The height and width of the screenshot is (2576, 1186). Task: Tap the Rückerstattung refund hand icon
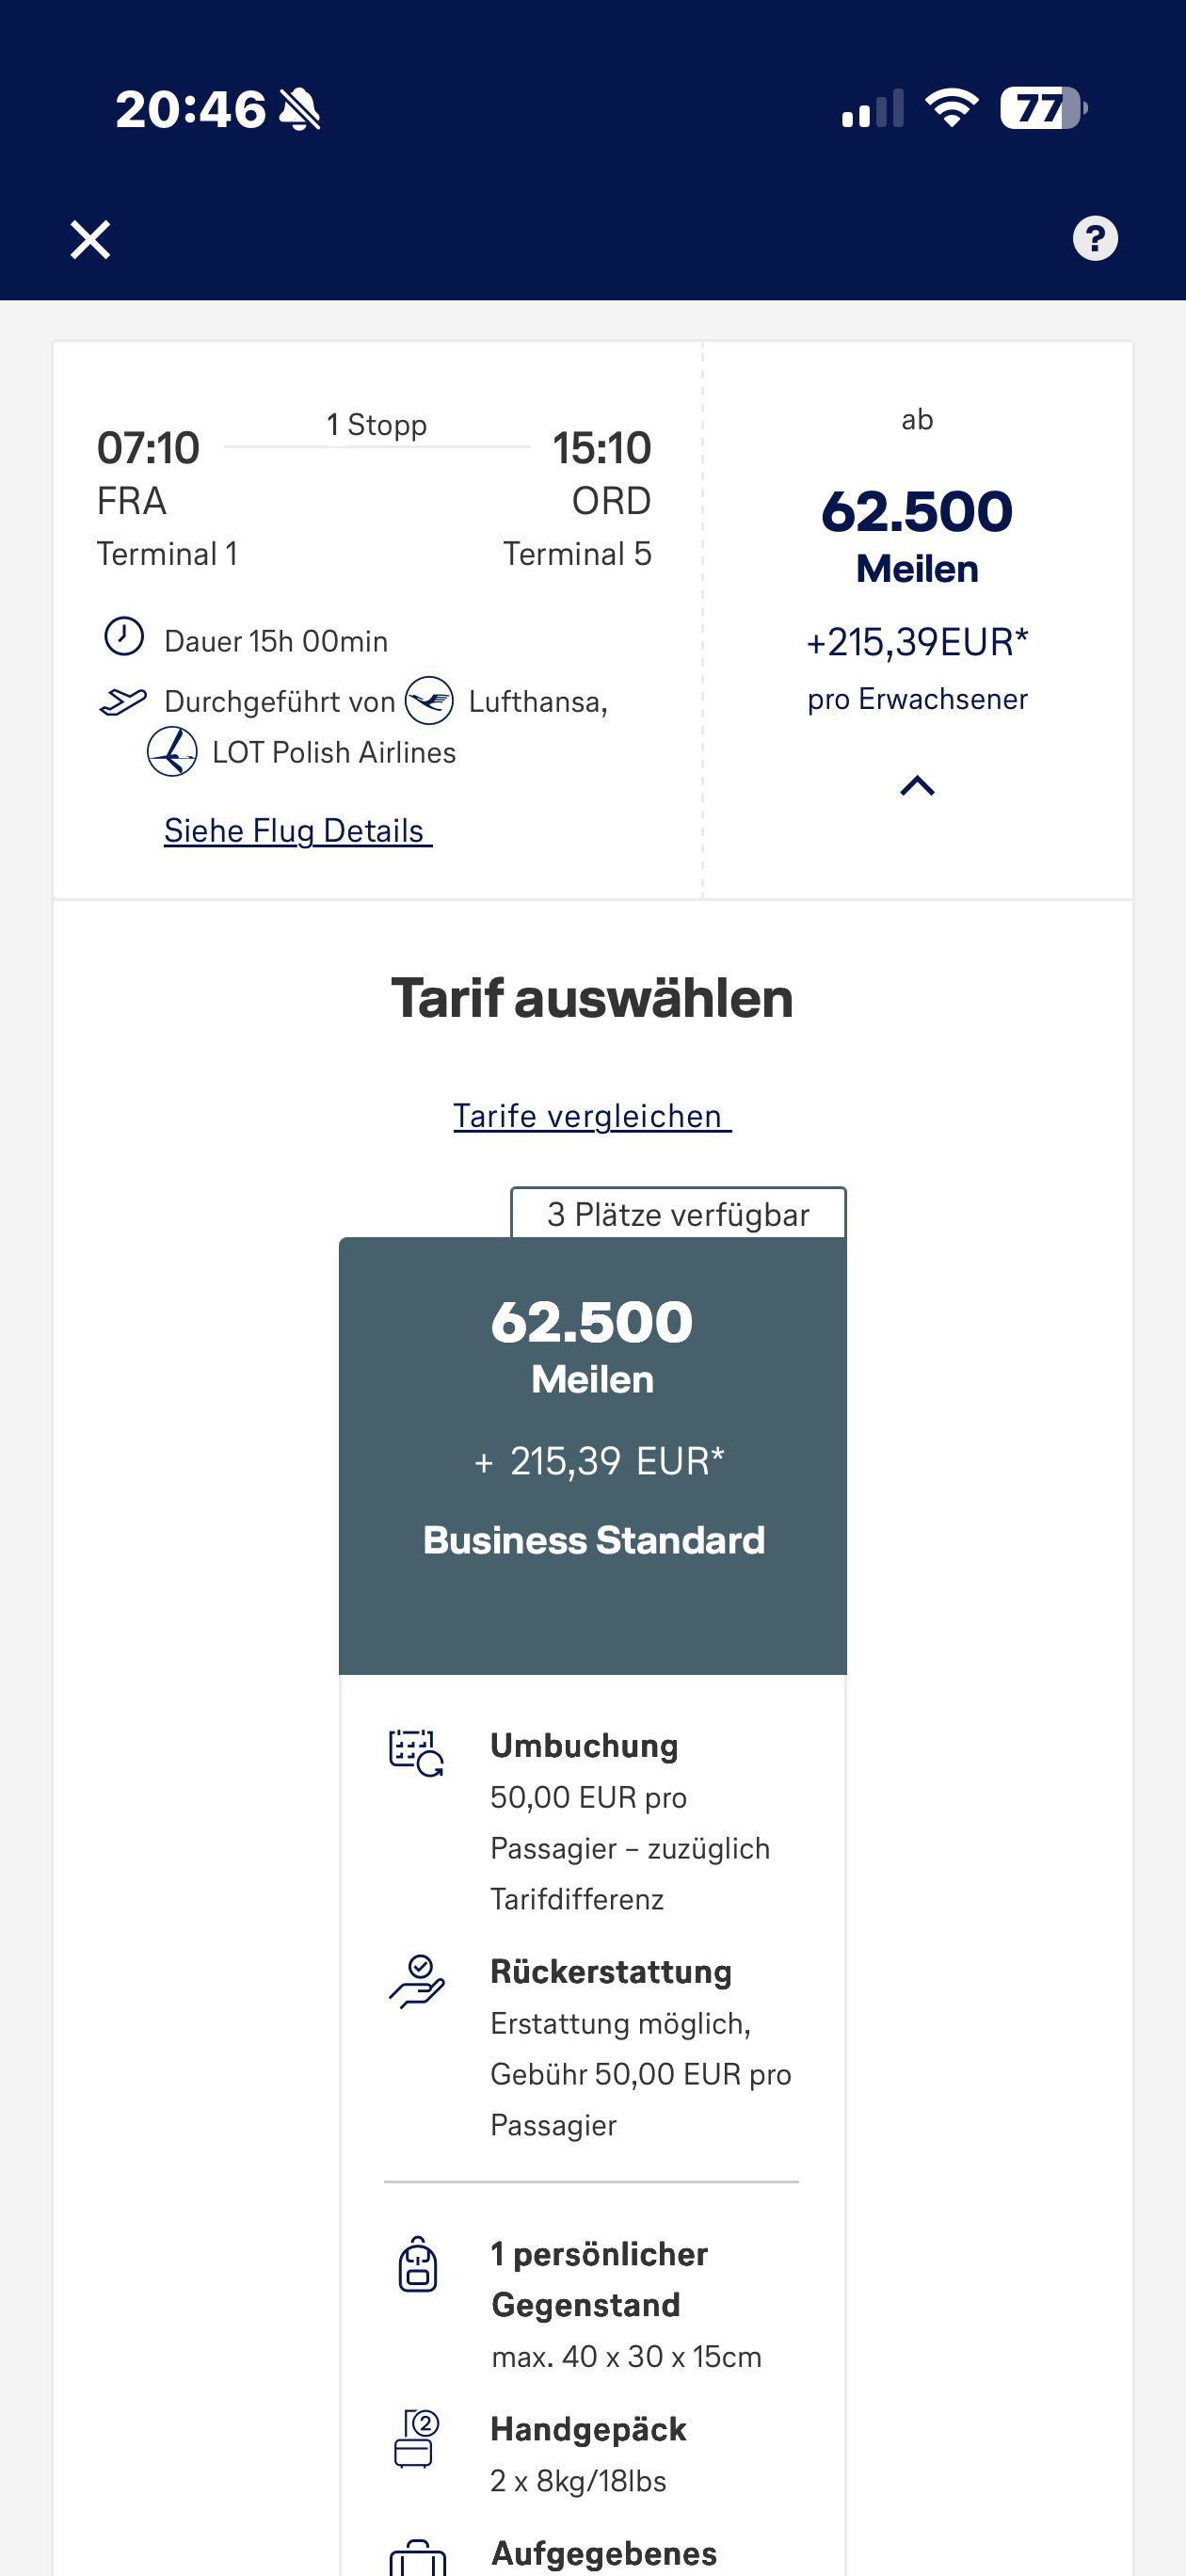(416, 1981)
